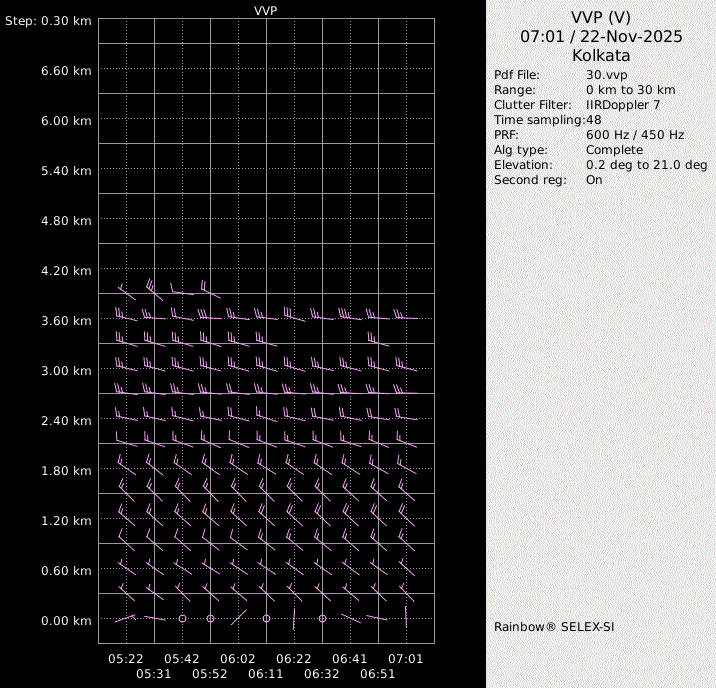Click the VVP title above the chart
716x688 pixels.
tap(266, 10)
